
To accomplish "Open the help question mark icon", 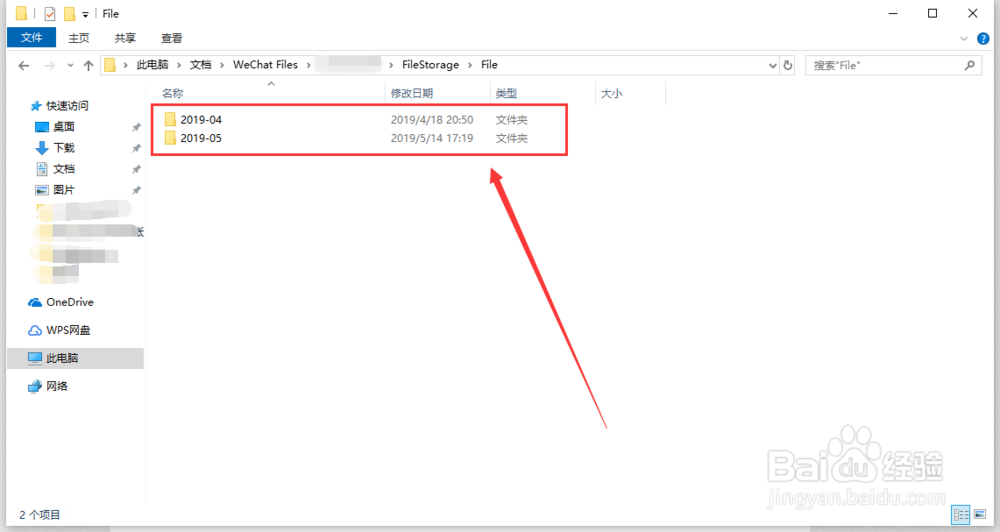I will point(983,39).
